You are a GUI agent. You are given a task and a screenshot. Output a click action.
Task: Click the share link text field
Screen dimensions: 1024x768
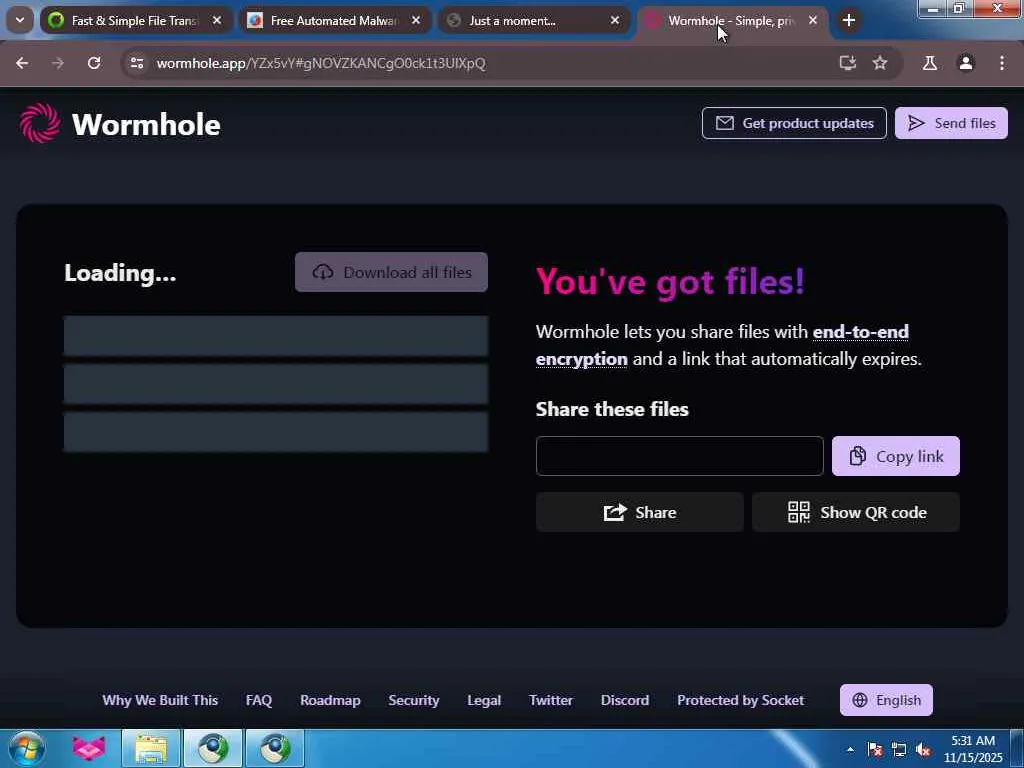click(679, 456)
